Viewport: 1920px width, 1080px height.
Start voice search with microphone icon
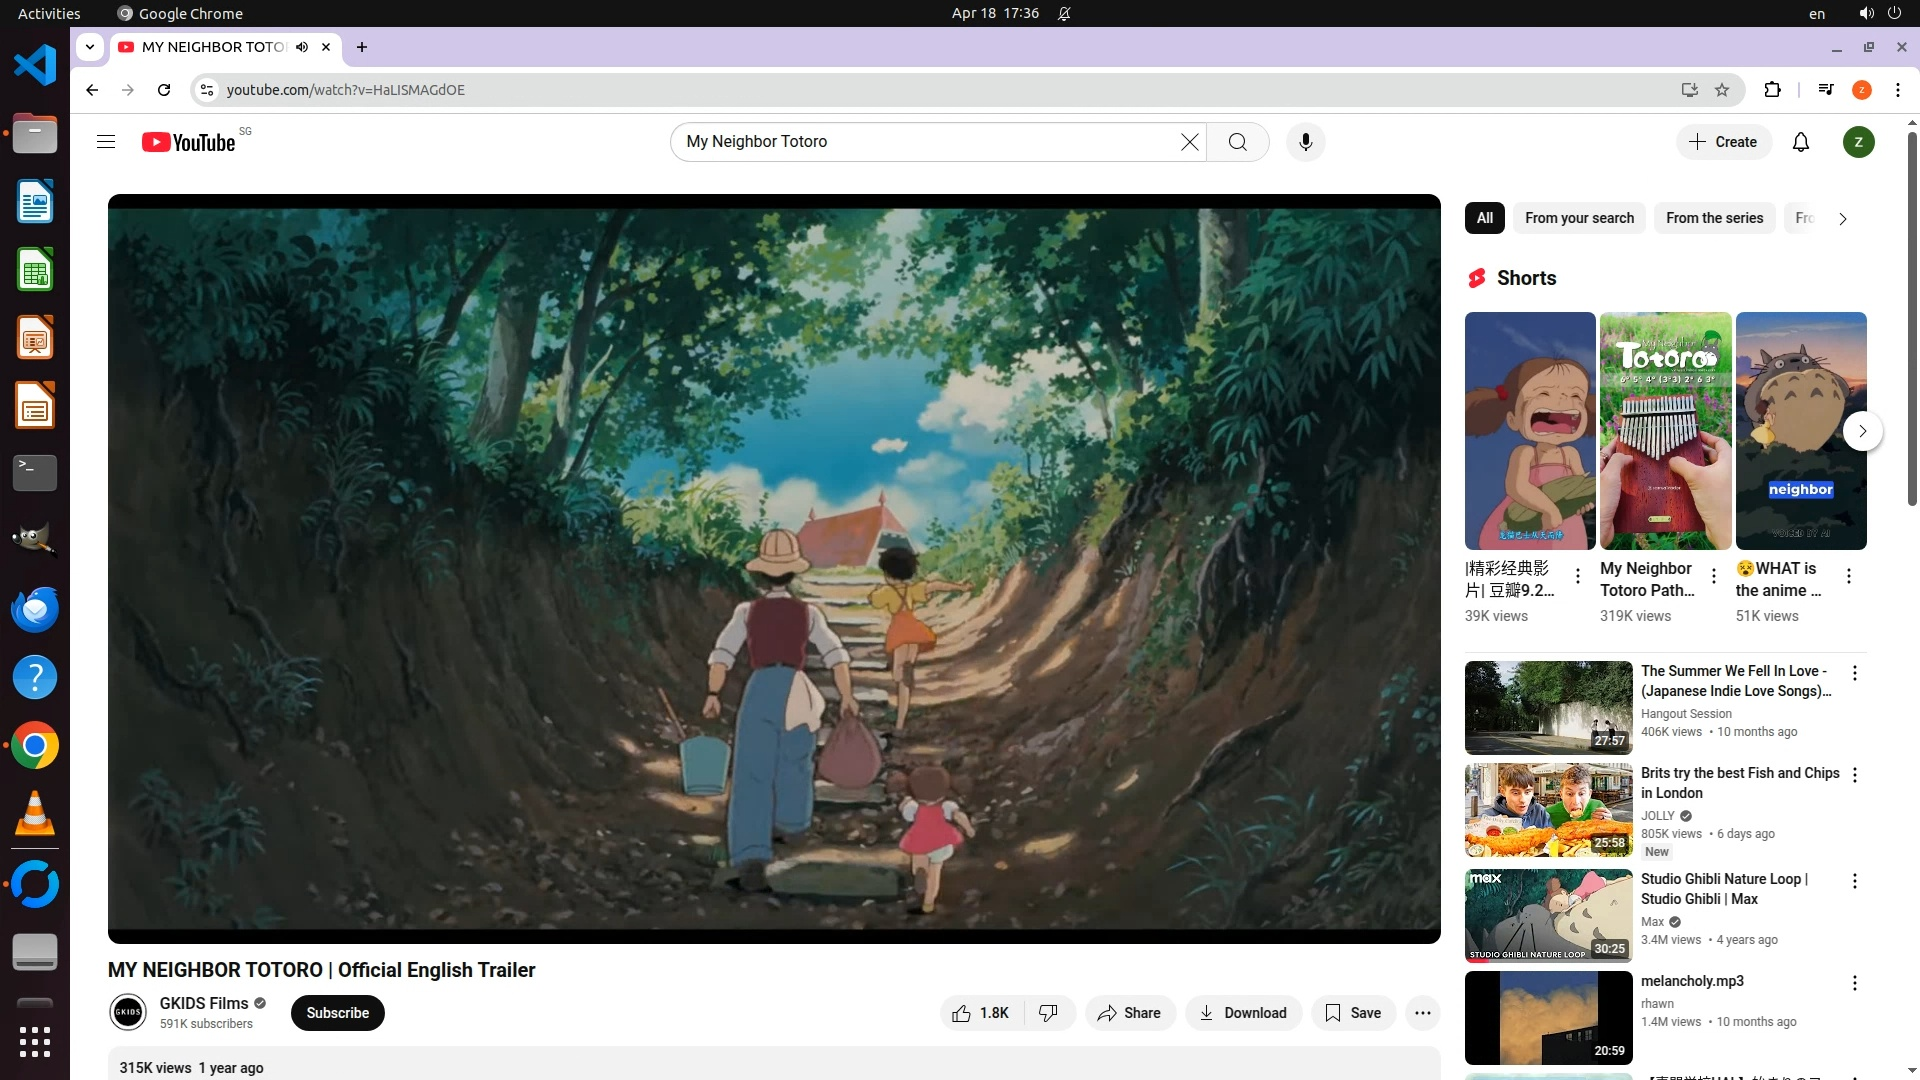(x=1305, y=142)
